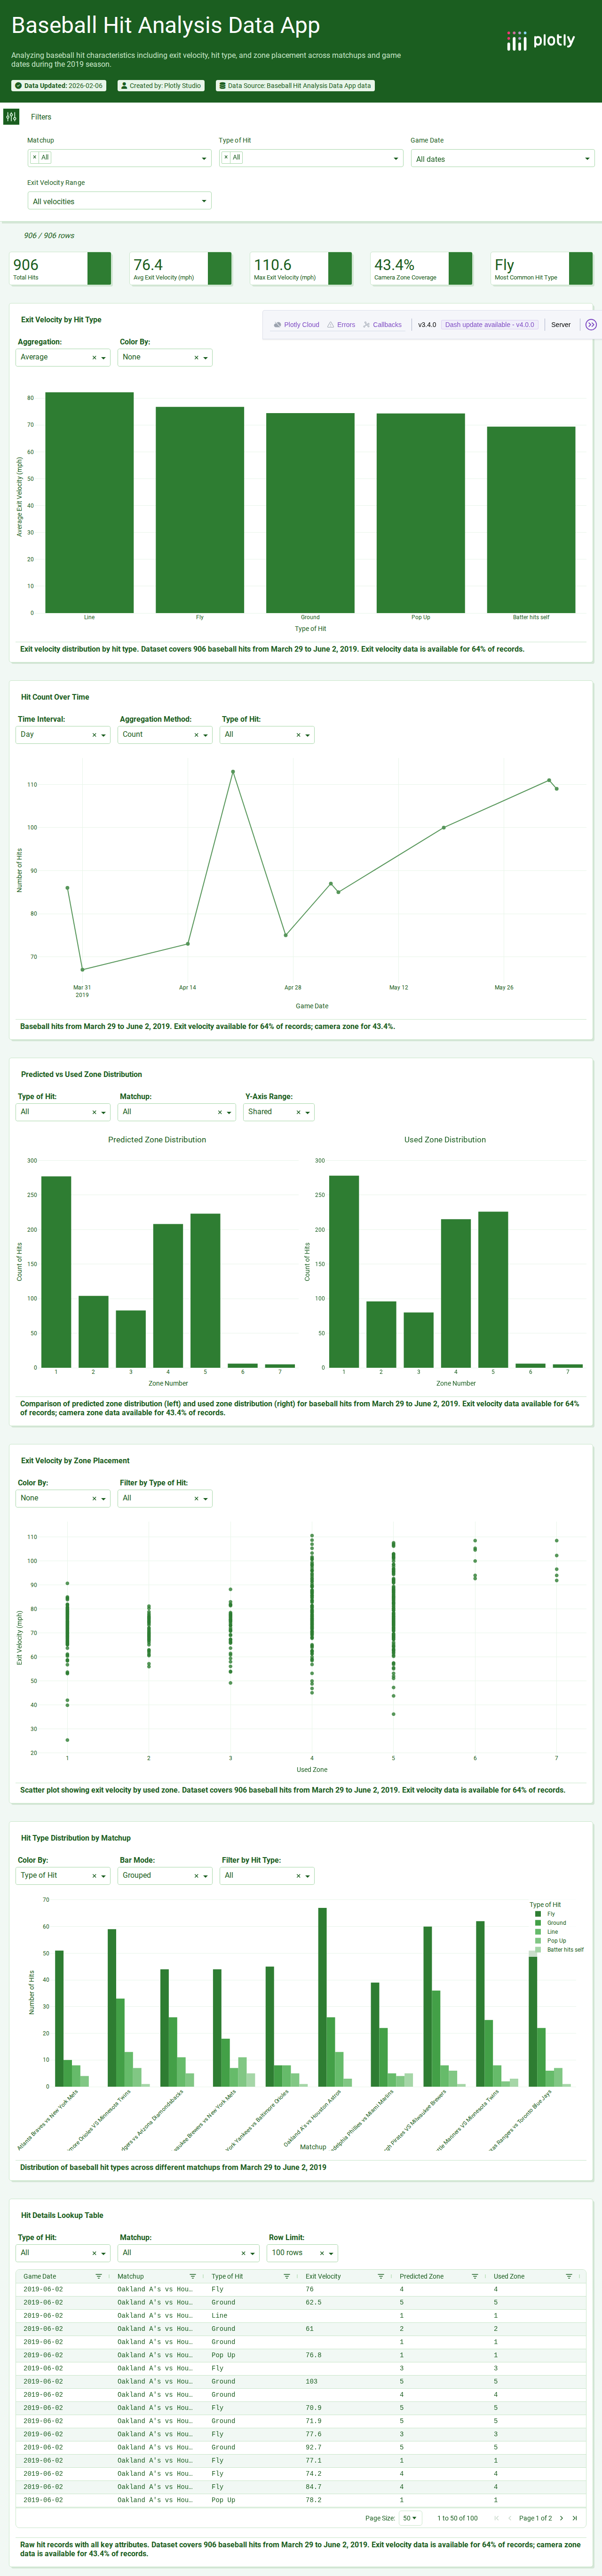Click the Plotly logo in header

[x=540, y=41]
